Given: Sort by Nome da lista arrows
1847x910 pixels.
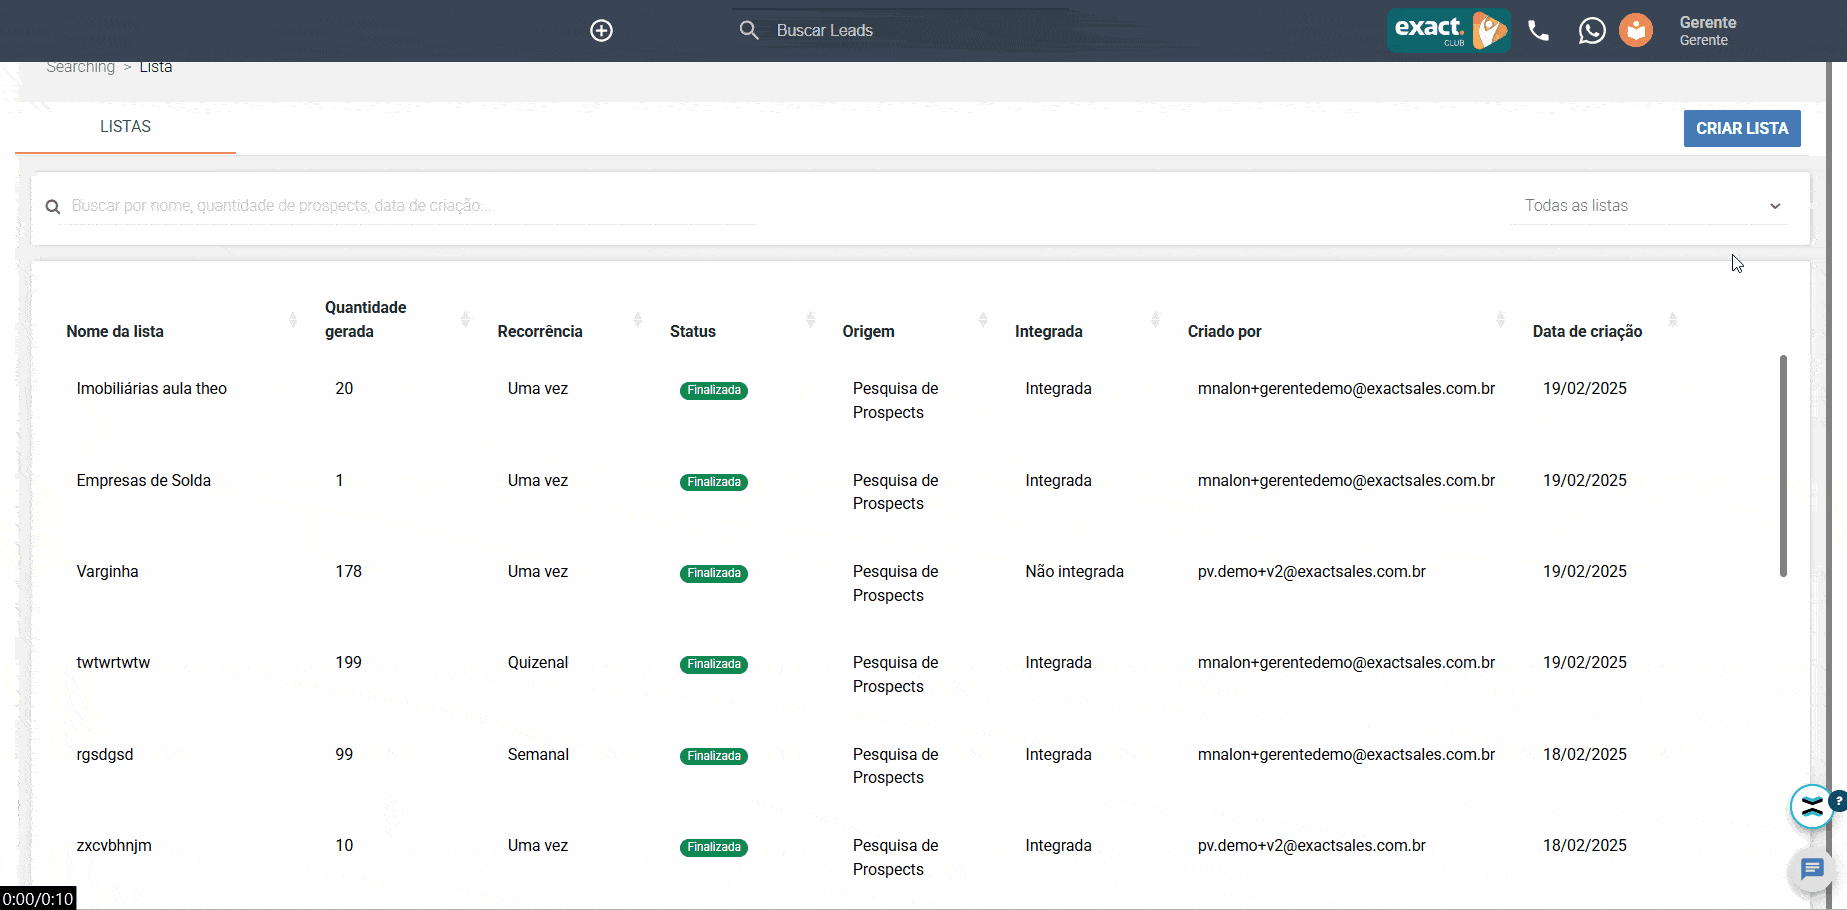Looking at the screenshot, I should click(293, 320).
